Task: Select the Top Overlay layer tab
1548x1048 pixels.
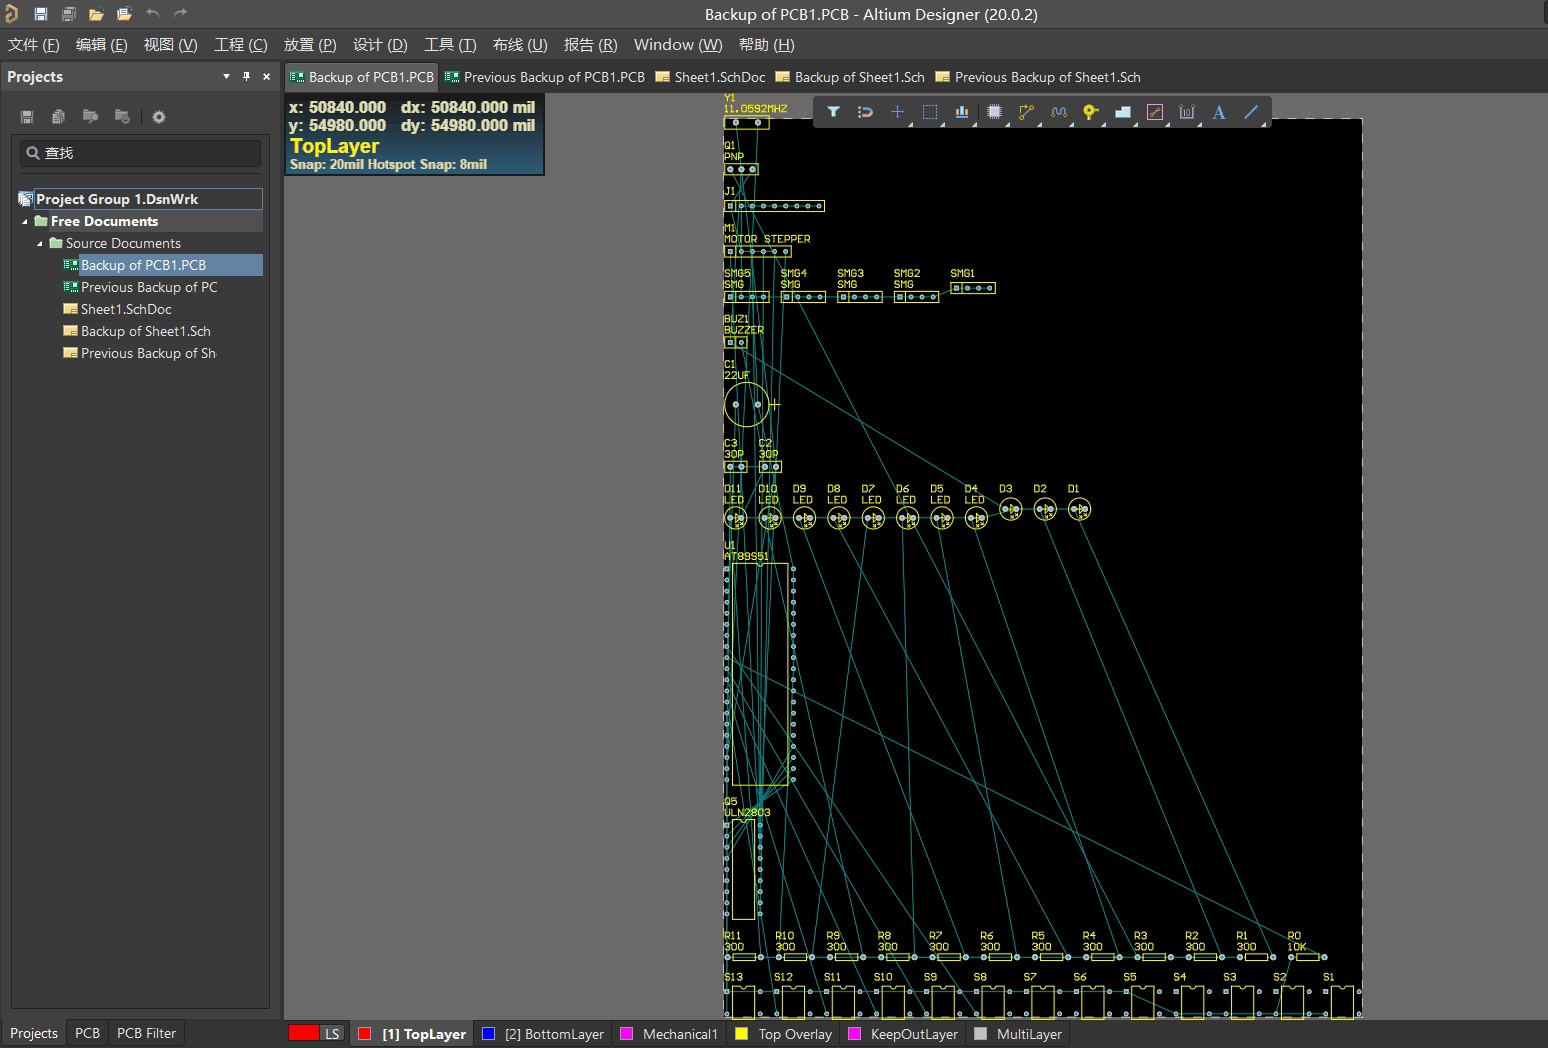Action: coord(784,1034)
